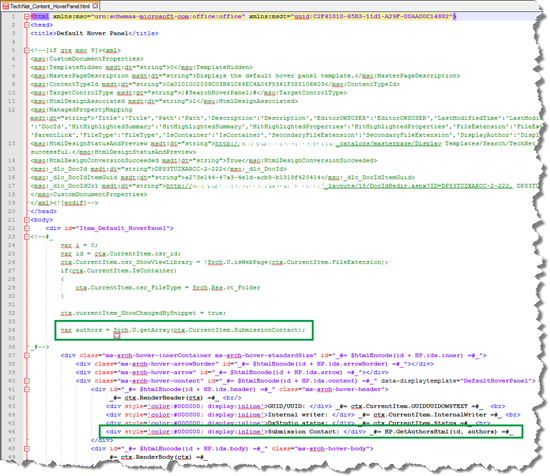Click the hover-arrowBorder div line
Viewport: 550px width, 476px height.
[x=255, y=364]
